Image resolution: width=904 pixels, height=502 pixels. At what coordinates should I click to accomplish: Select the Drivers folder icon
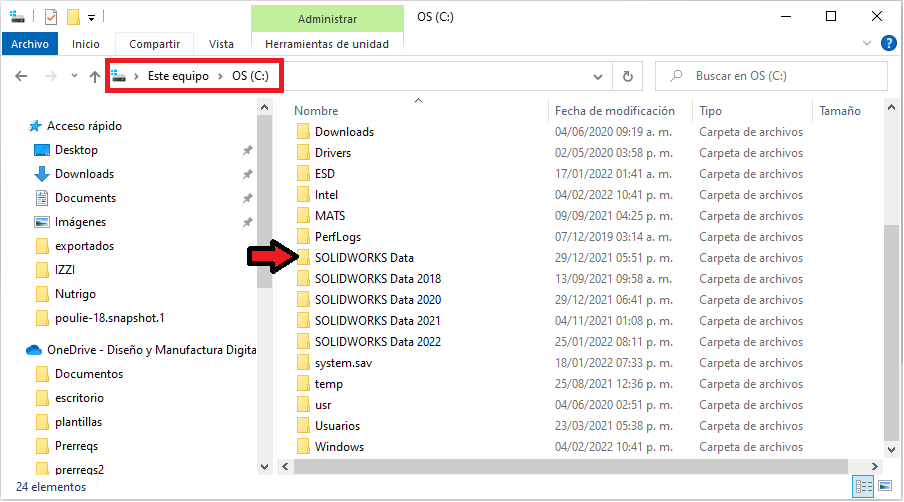coord(303,153)
